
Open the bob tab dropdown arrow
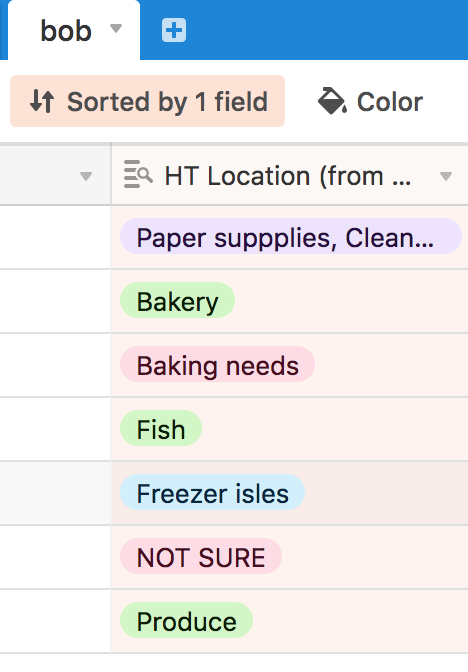pyautogui.click(x=116, y=28)
